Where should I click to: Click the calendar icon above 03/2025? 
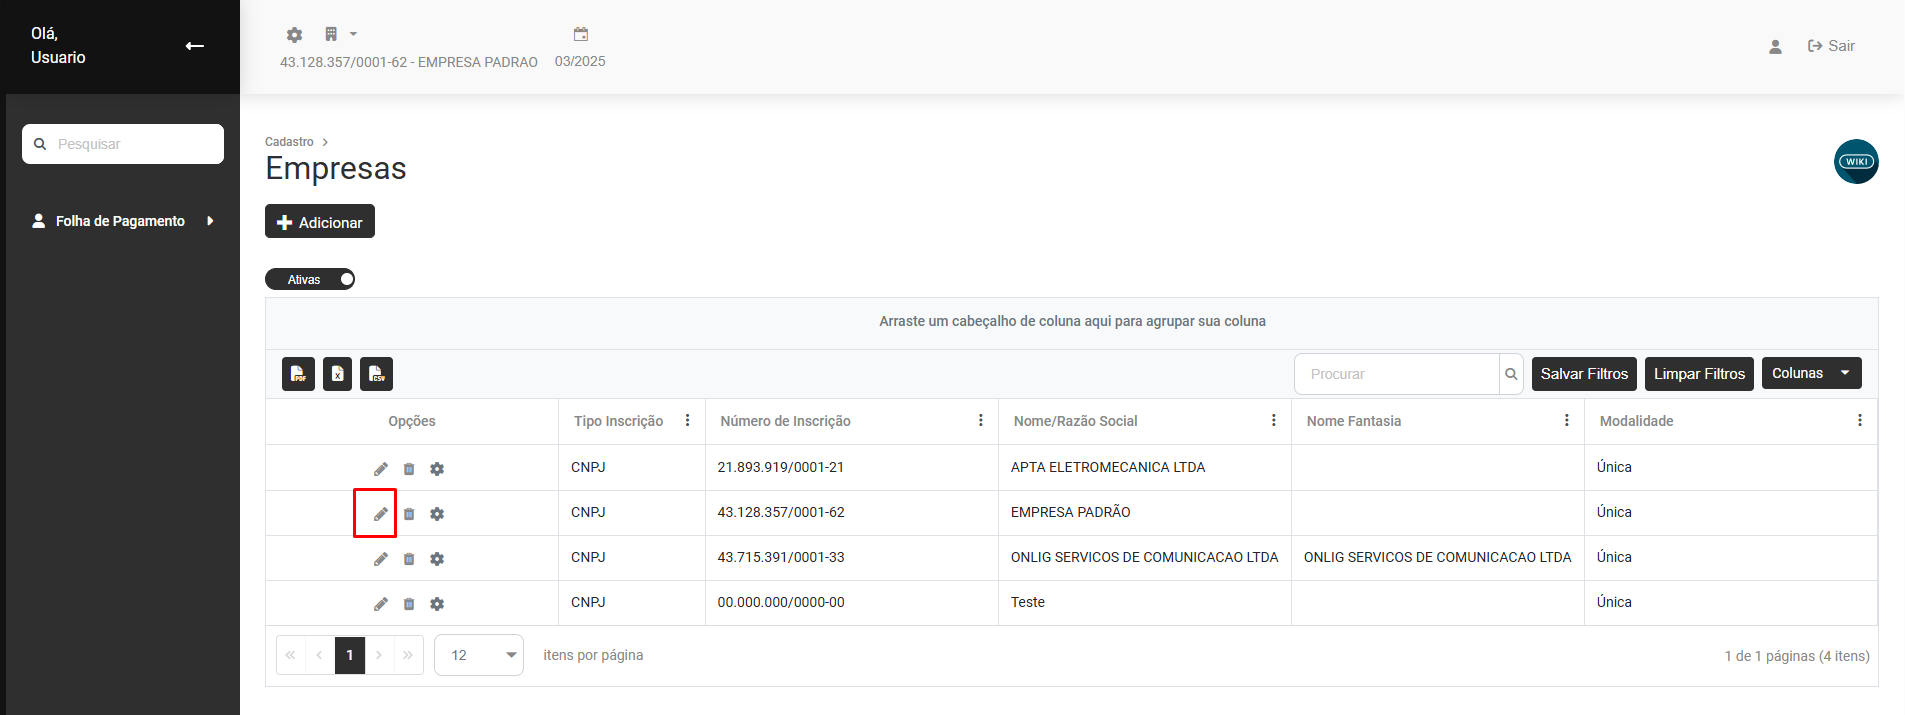pyautogui.click(x=580, y=34)
